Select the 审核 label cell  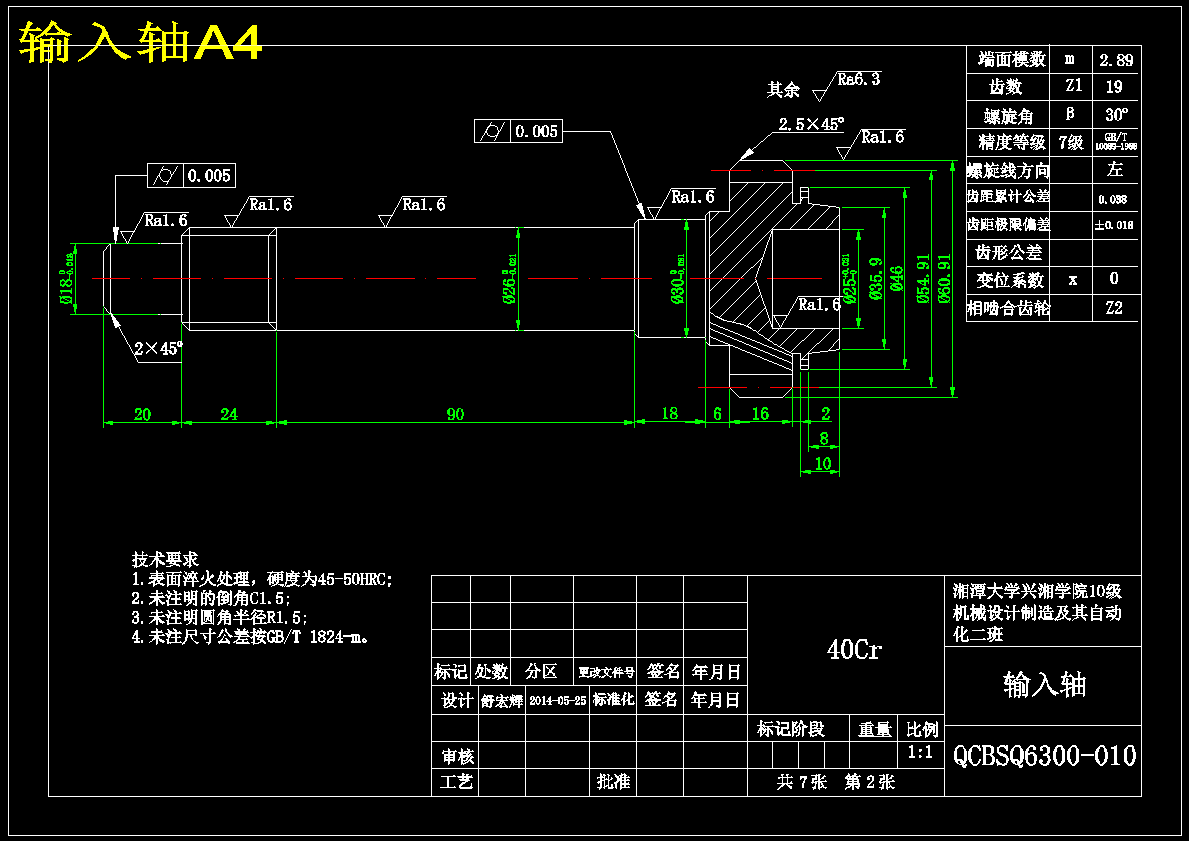click(x=458, y=755)
